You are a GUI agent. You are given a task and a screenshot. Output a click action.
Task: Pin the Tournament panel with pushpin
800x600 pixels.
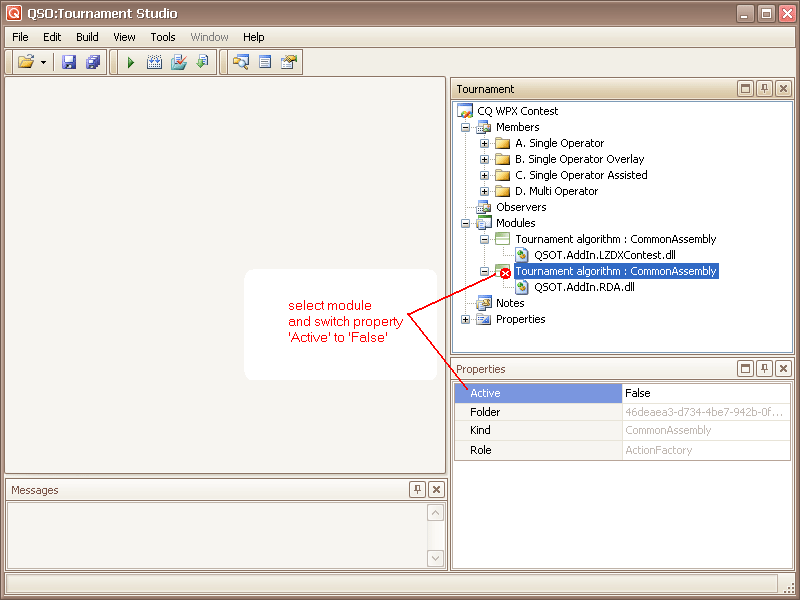[x=764, y=89]
